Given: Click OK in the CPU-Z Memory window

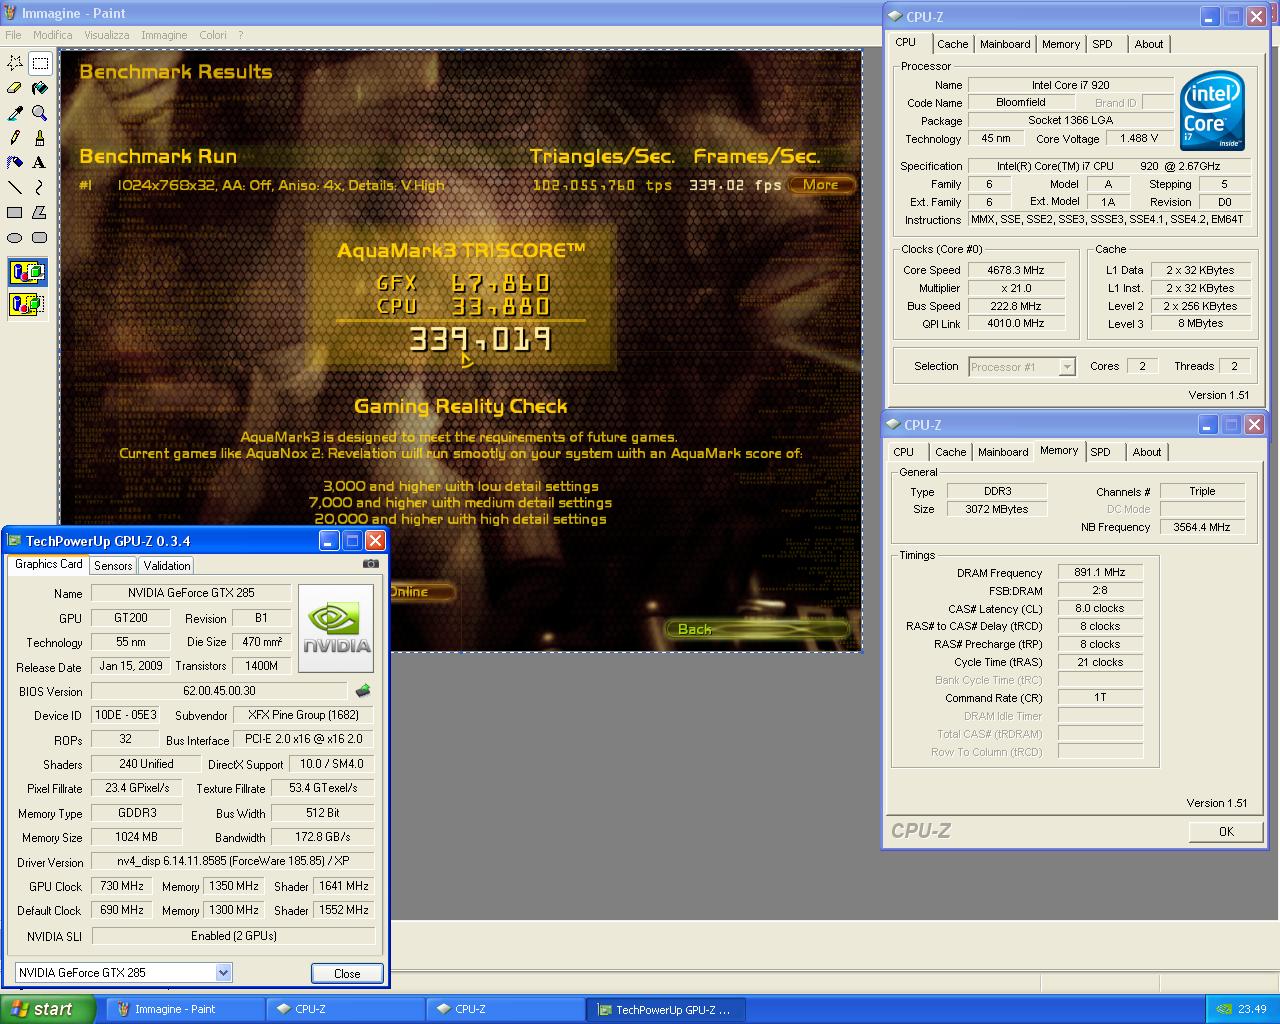Looking at the screenshot, I should pyautogui.click(x=1226, y=831).
